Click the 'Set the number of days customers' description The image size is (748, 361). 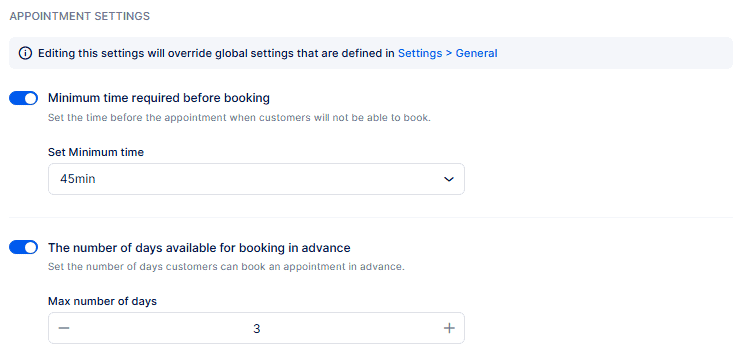point(226,267)
